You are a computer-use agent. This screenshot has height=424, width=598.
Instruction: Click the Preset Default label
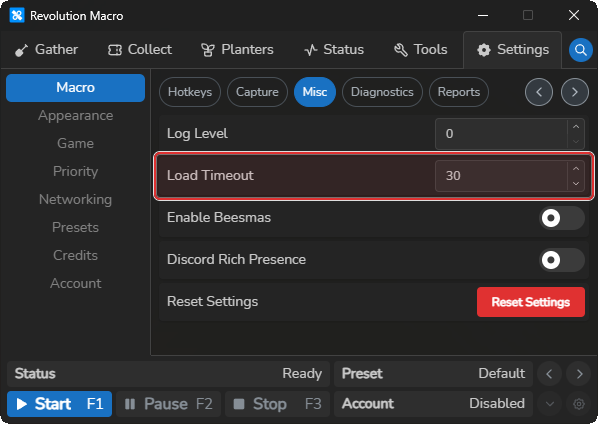(x=433, y=374)
